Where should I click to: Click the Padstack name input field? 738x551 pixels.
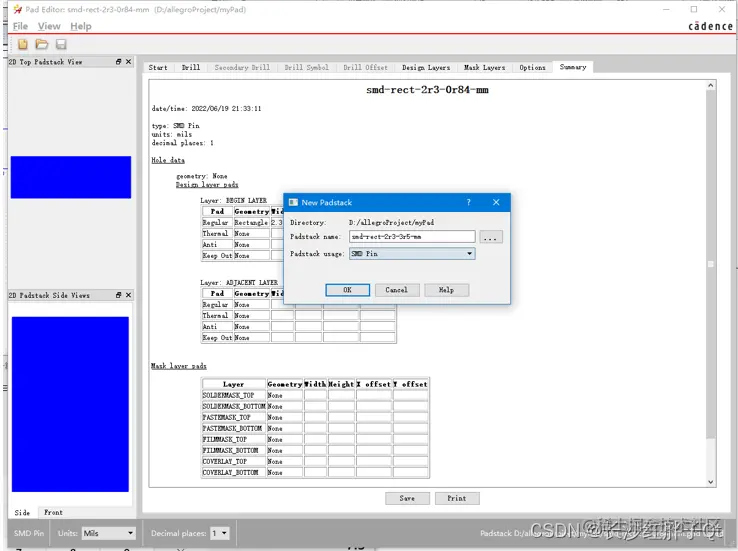(412, 237)
